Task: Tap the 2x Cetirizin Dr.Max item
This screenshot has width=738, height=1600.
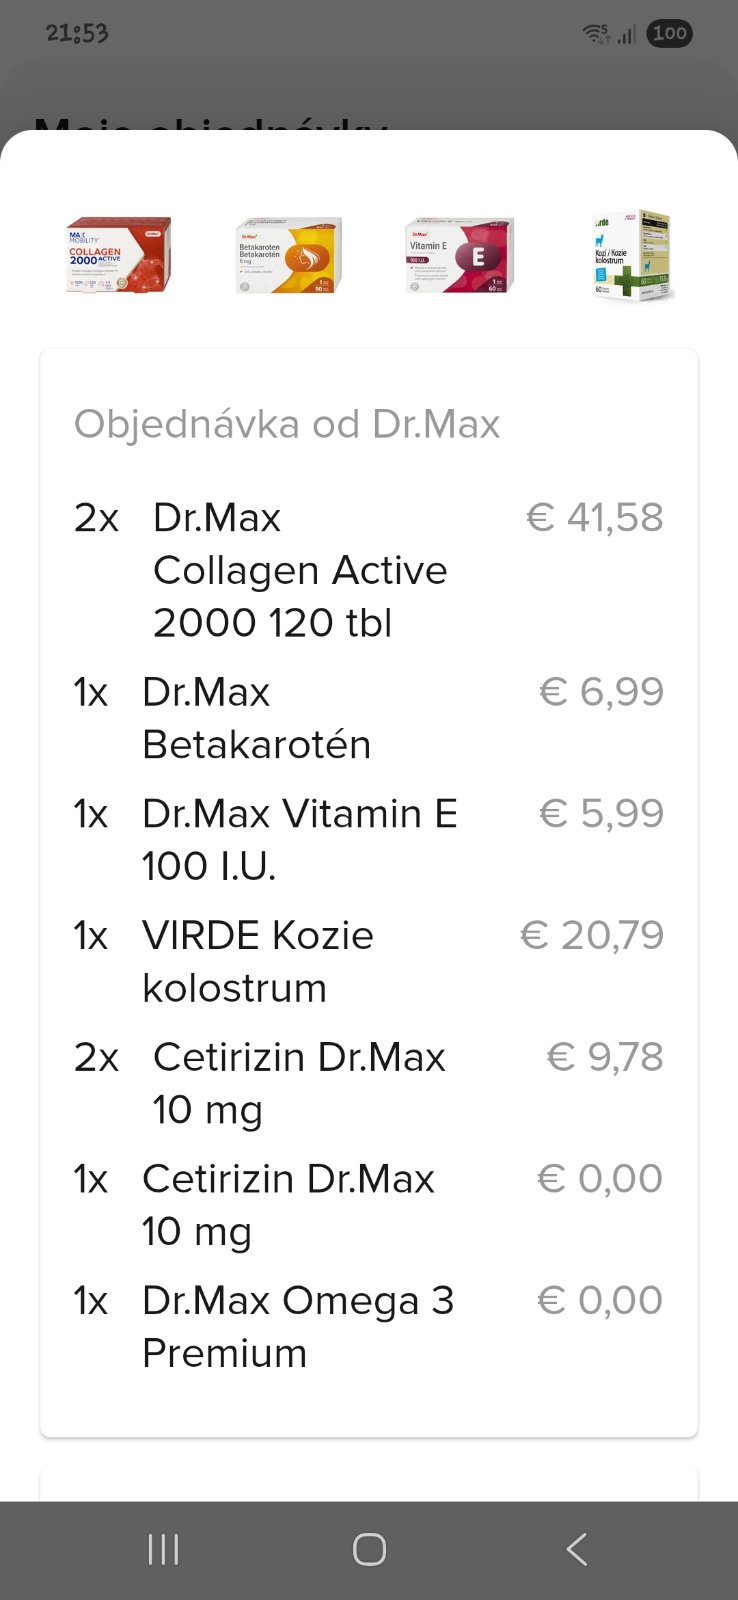Action: 298,1083
